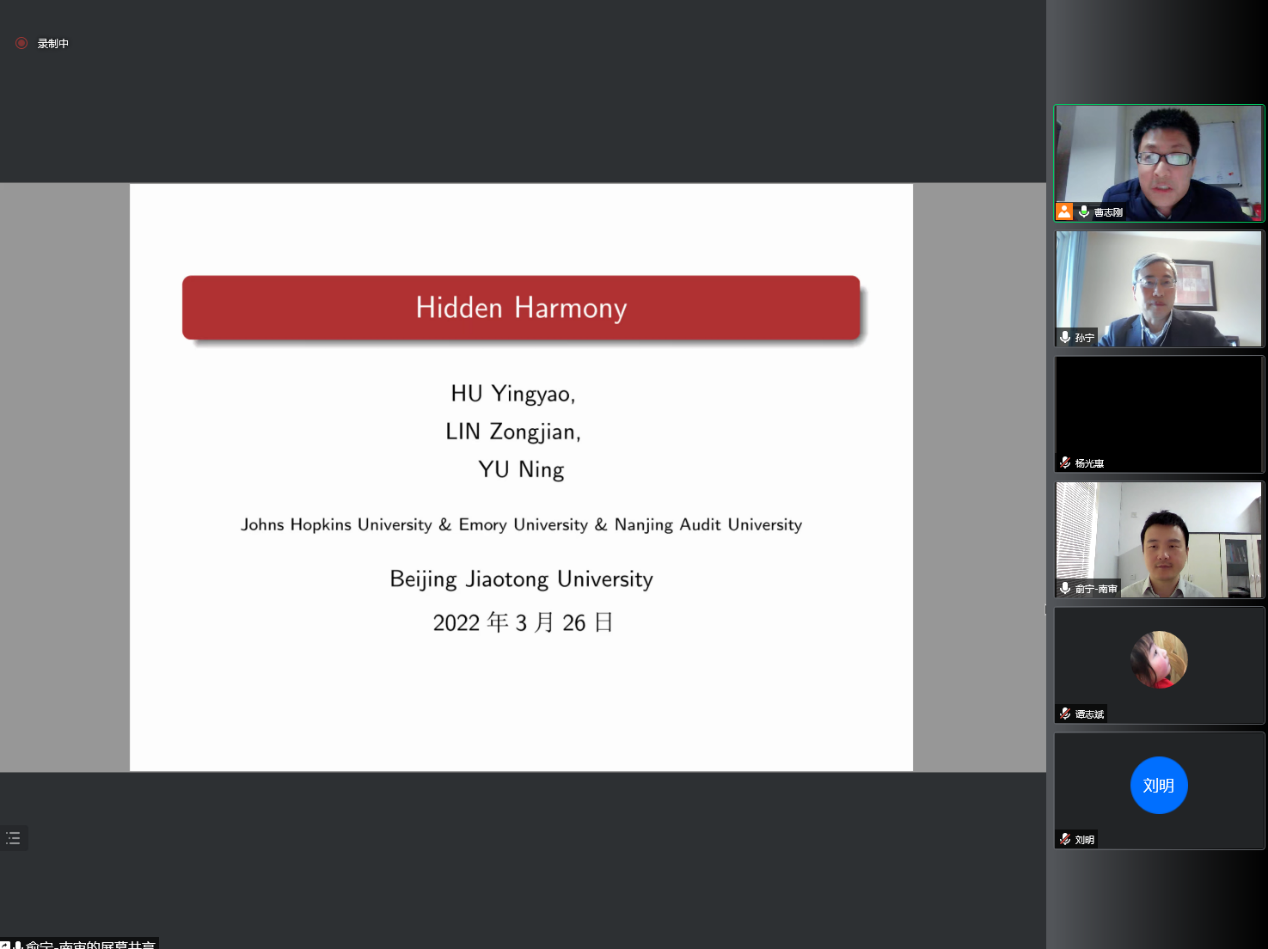
Task: Click the Hidden Harmony slide title
Action: click(x=521, y=307)
